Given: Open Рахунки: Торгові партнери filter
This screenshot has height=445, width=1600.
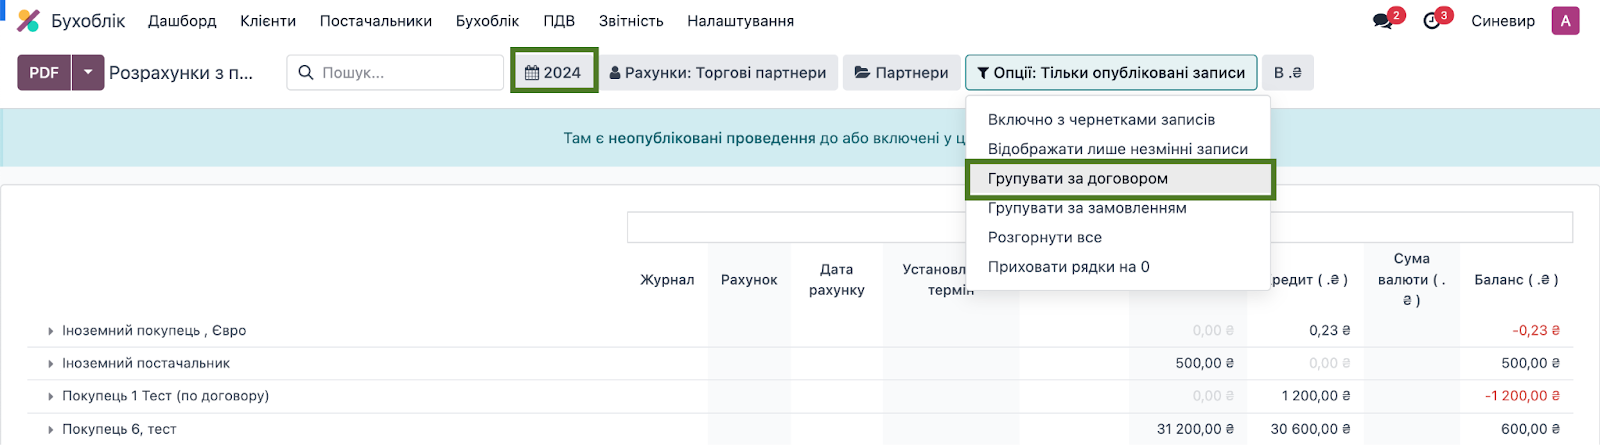Looking at the screenshot, I should click(x=718, y=72).
